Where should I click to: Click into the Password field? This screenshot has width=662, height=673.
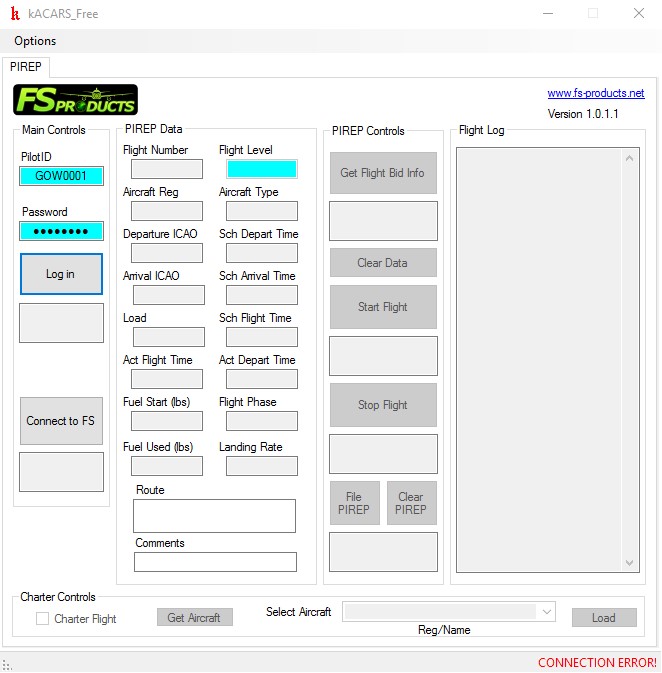(x=61, y=231)
